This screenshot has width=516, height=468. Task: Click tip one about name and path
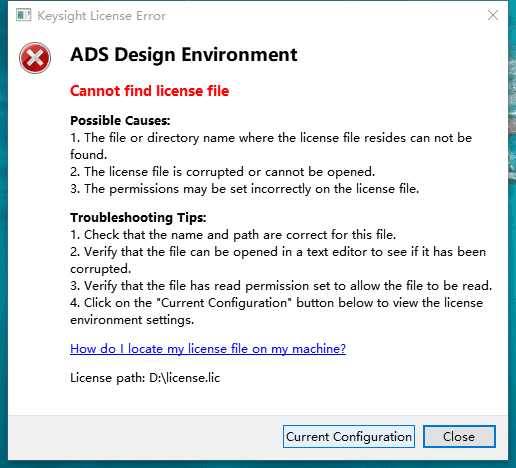tap(233, 235)
